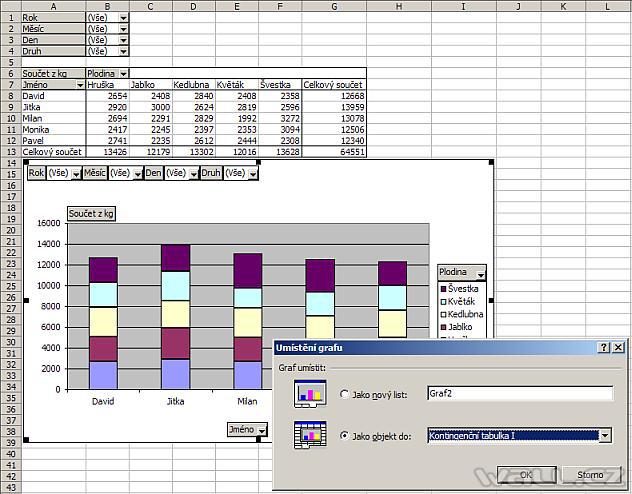Click the Kedlubna column header in pivot table

point(194,85)
